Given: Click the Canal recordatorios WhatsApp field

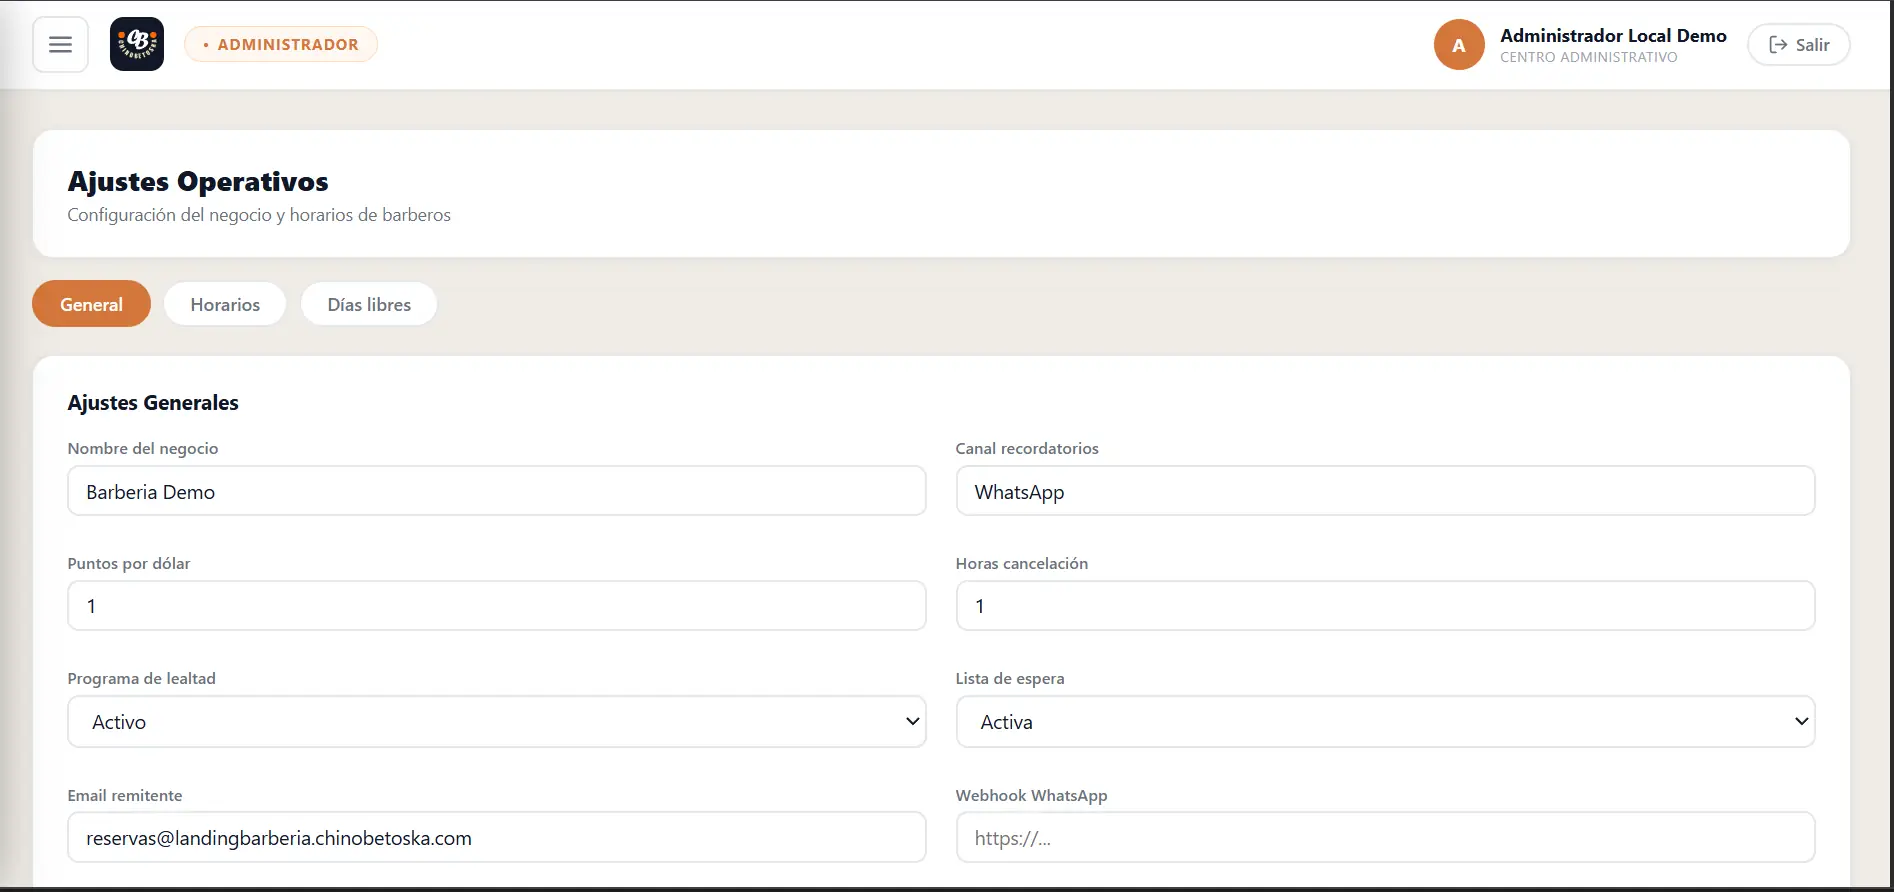Looking at the screenshot, I should pos(1385,491).
